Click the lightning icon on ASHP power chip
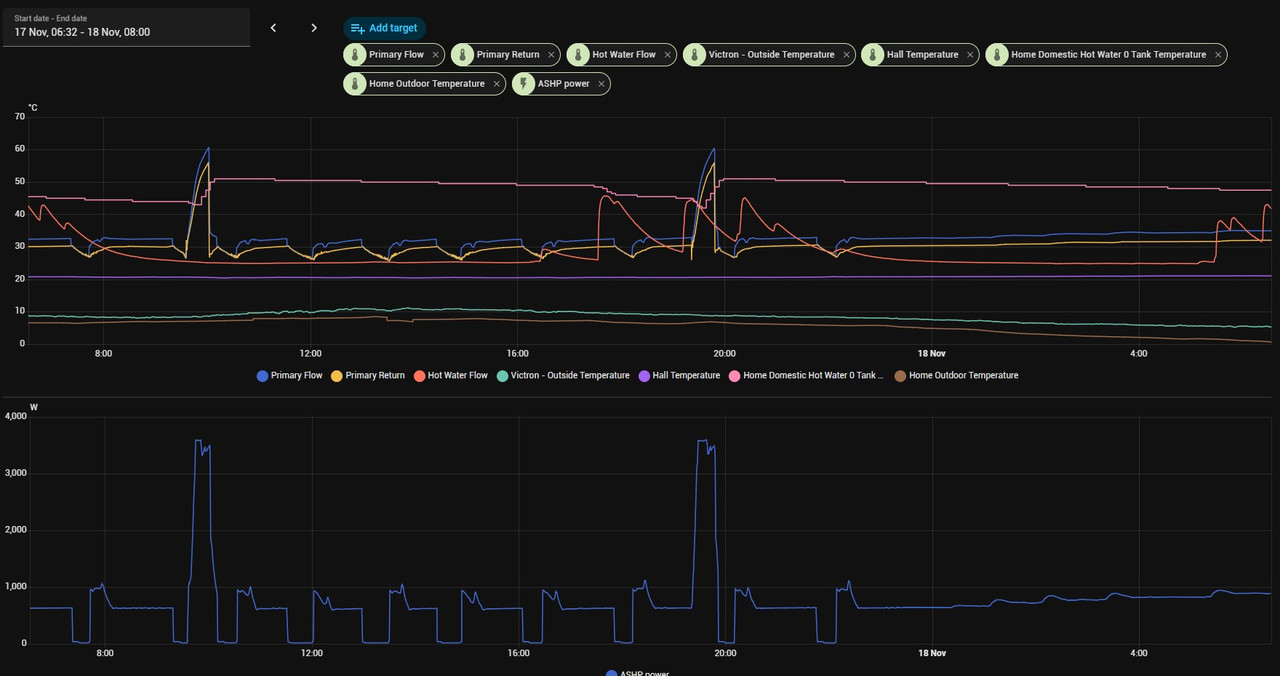 point(524,84)
